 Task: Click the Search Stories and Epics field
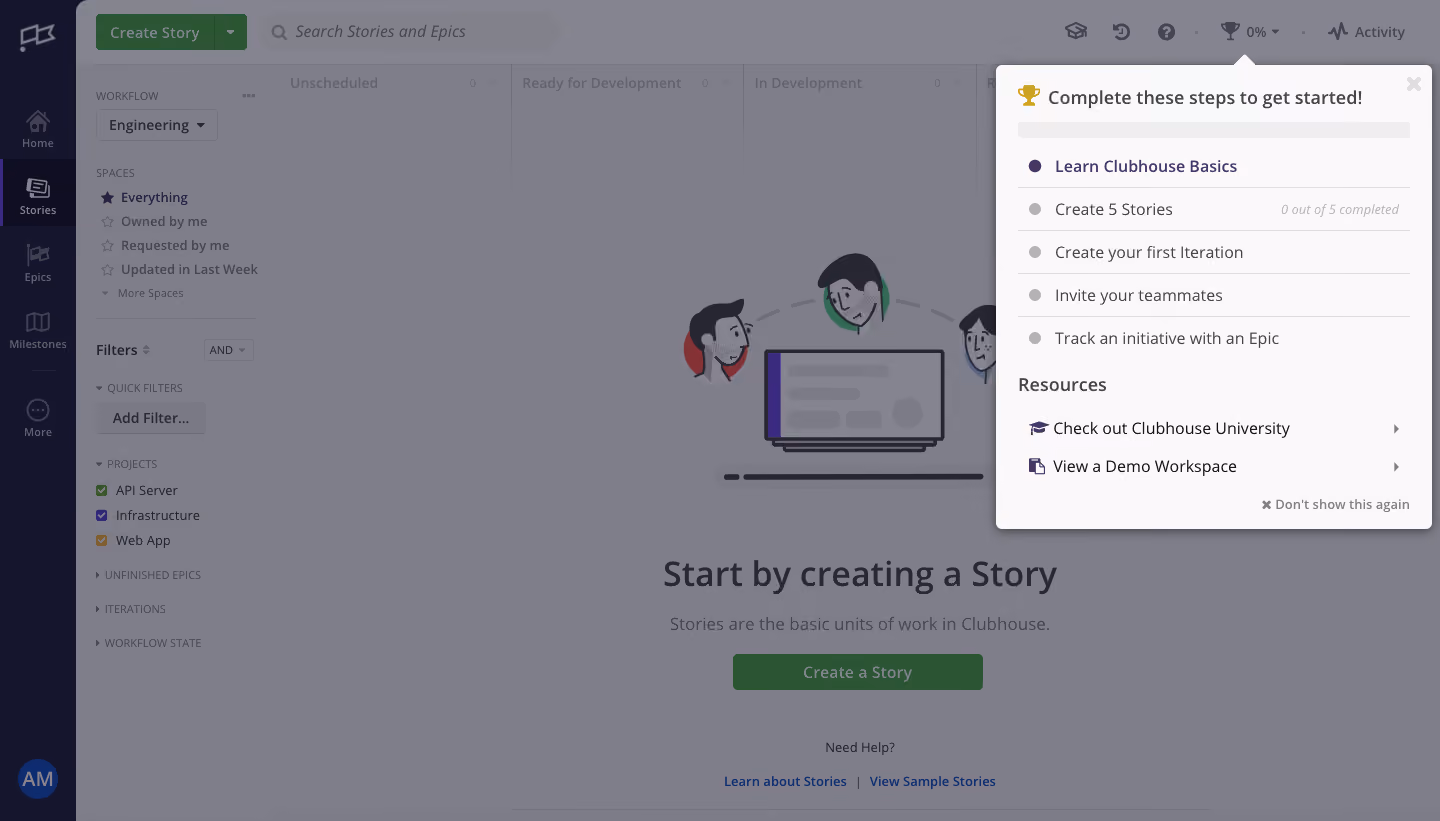click(x=410, y=32)
